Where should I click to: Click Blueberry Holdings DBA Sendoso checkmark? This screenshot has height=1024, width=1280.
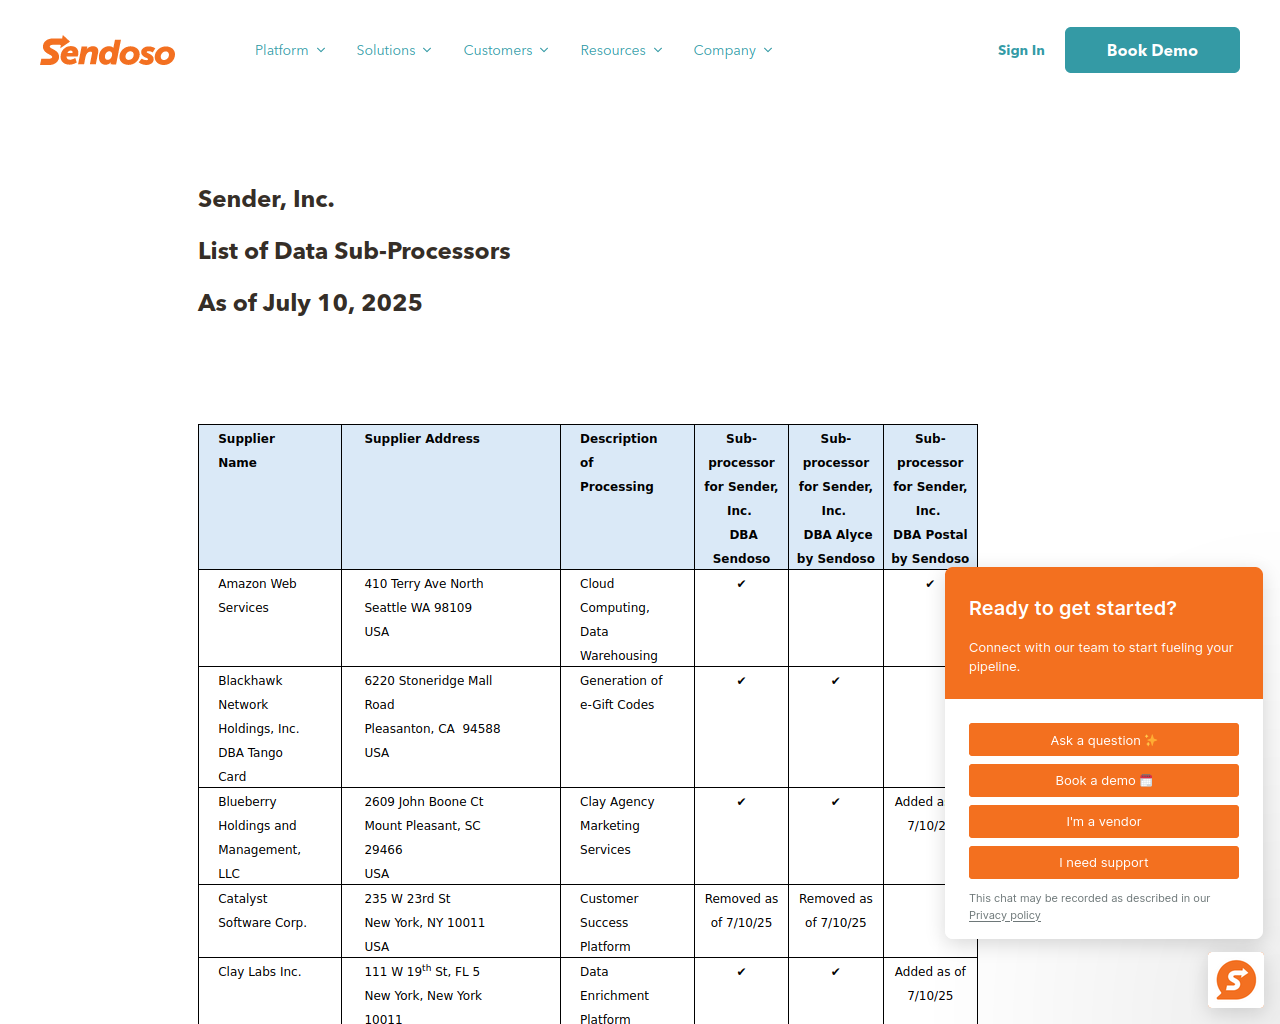pos(741,802)
